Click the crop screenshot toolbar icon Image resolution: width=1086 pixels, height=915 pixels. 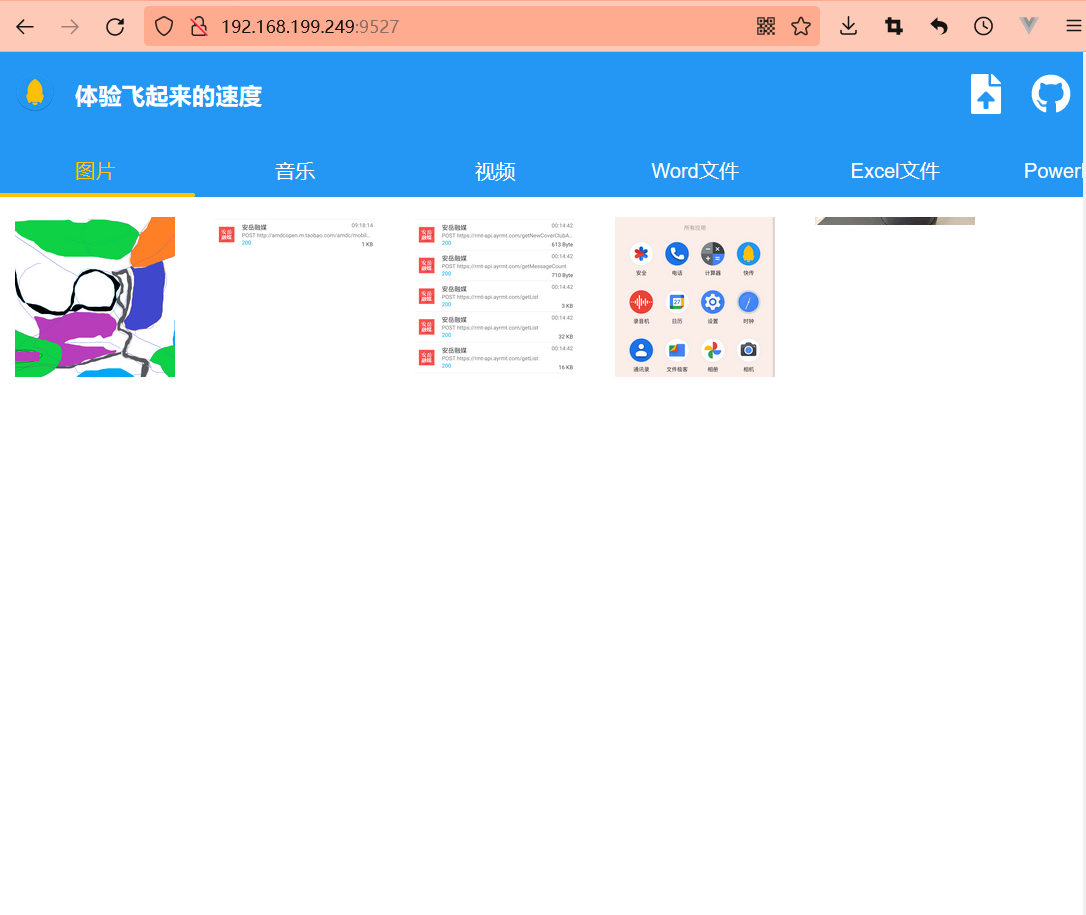893,27
